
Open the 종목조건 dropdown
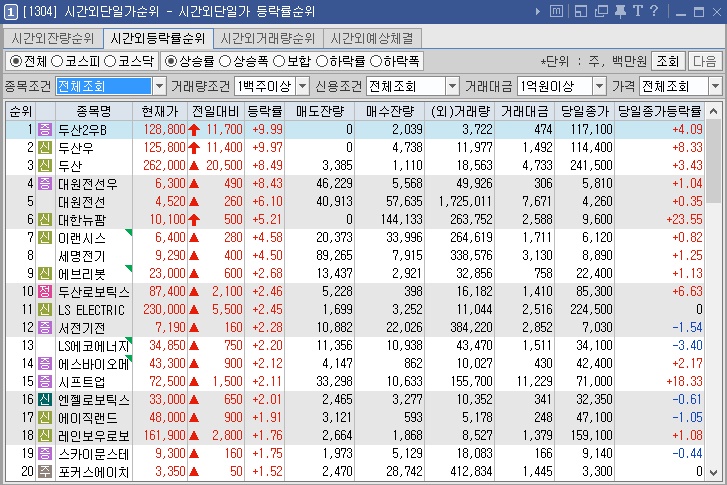[x=159, y=86]
